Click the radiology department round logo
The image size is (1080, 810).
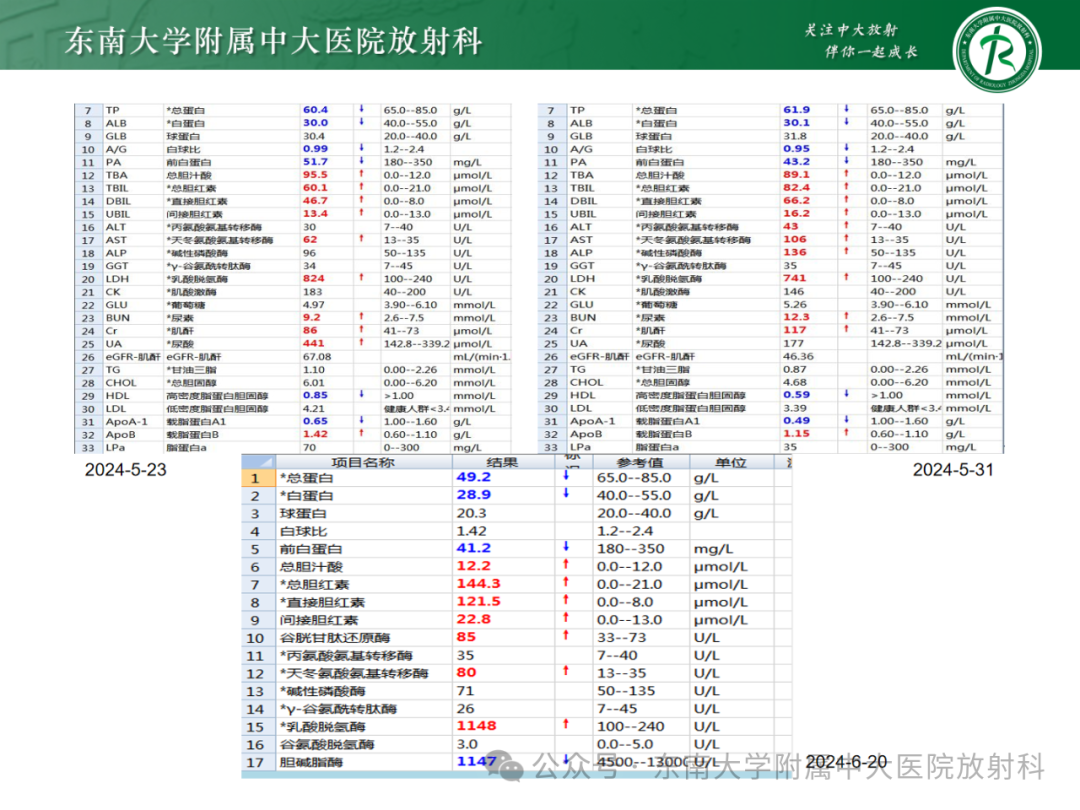996,50
